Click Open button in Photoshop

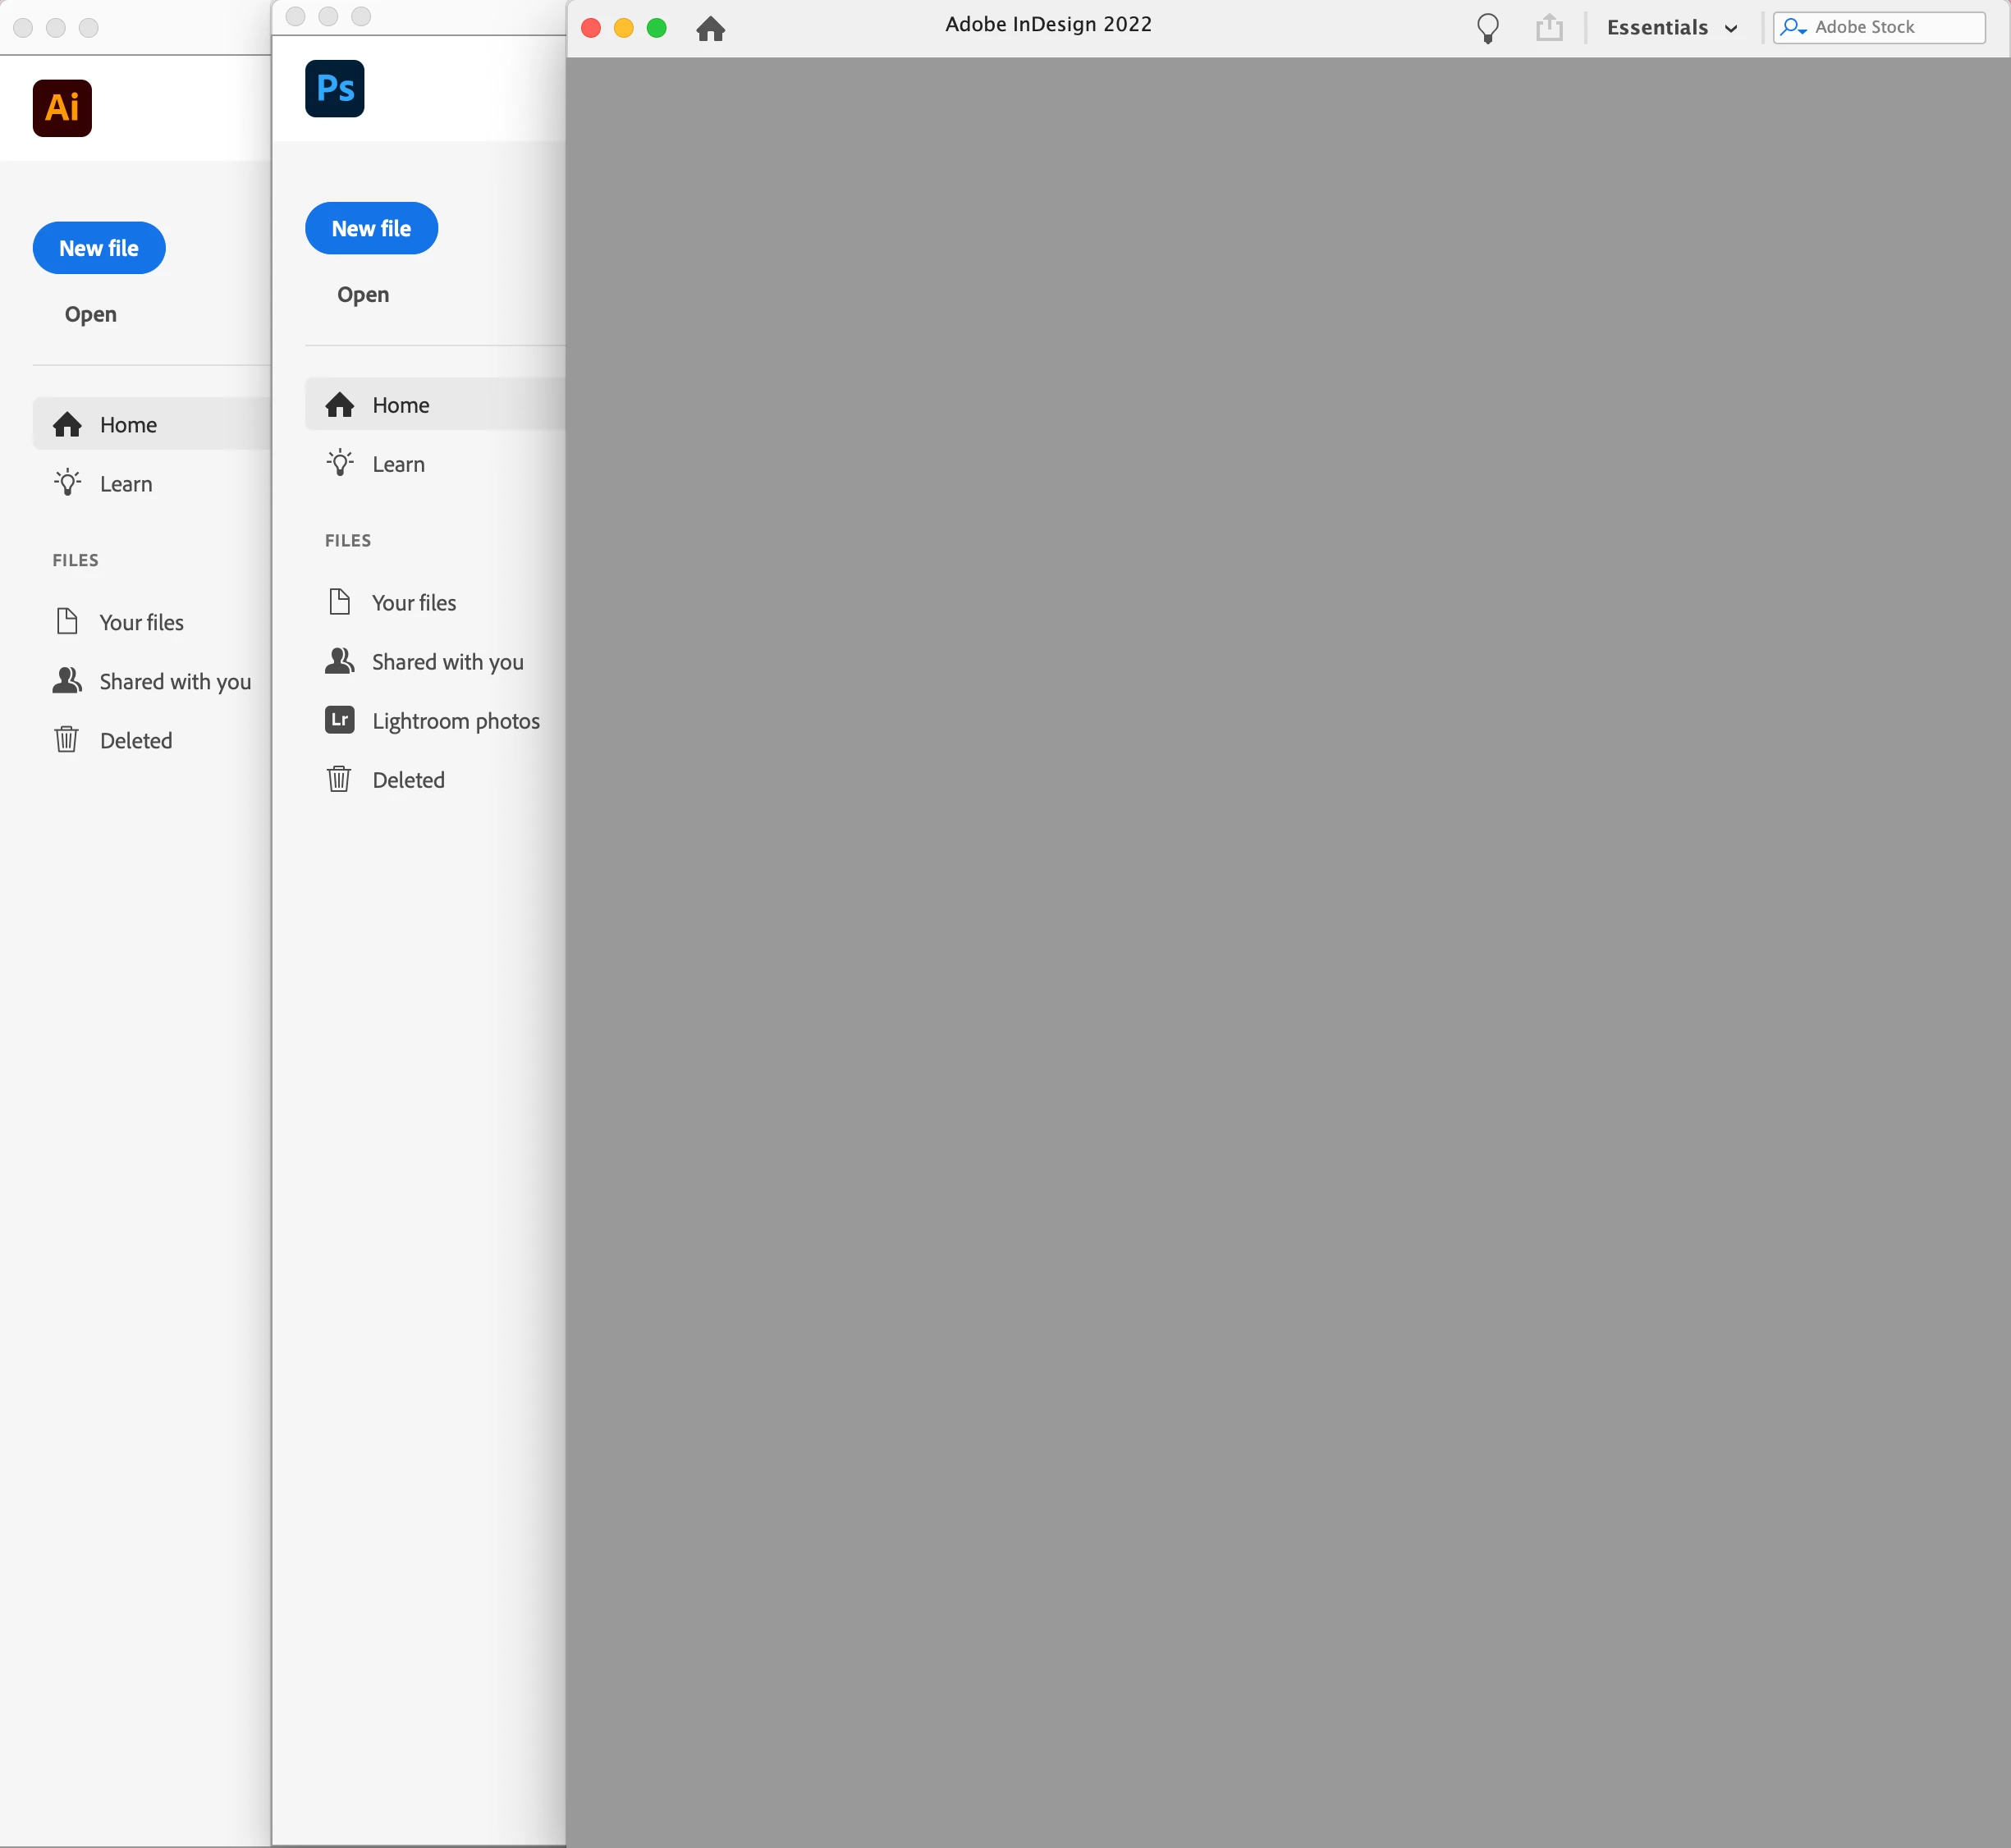point(362,294)
